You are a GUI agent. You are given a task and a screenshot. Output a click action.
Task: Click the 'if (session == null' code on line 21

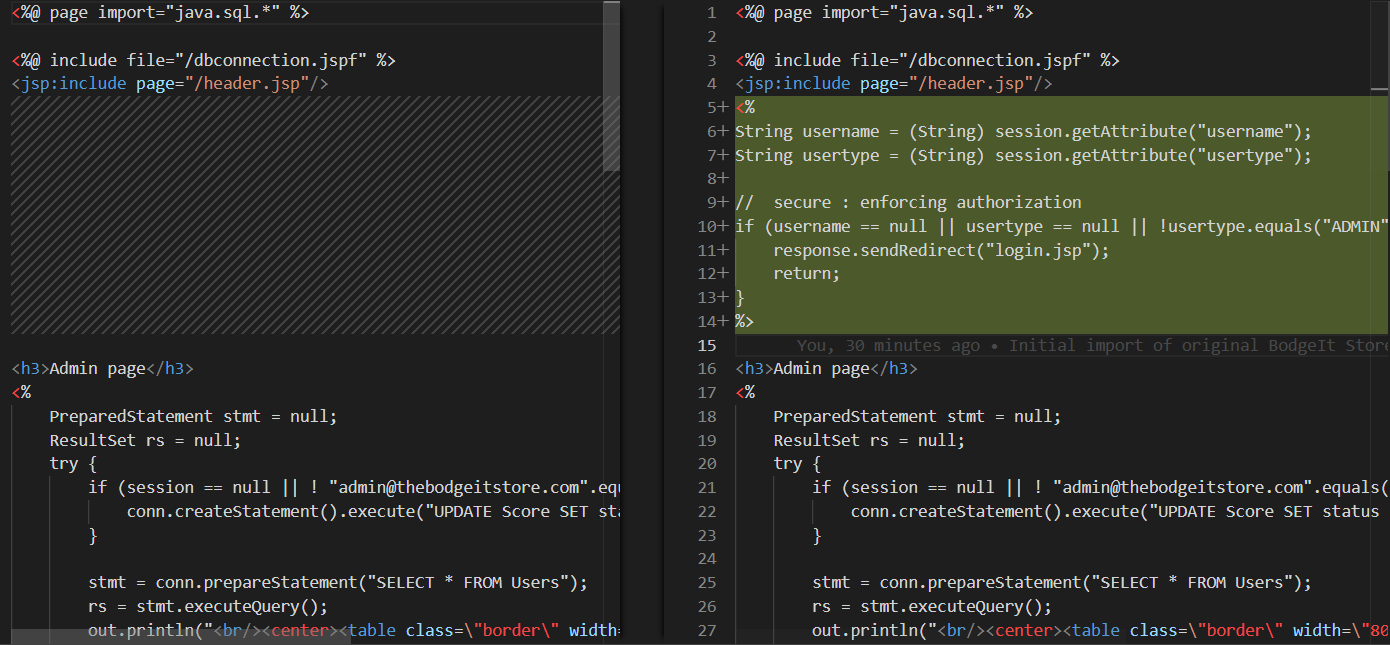(1101, 488)
